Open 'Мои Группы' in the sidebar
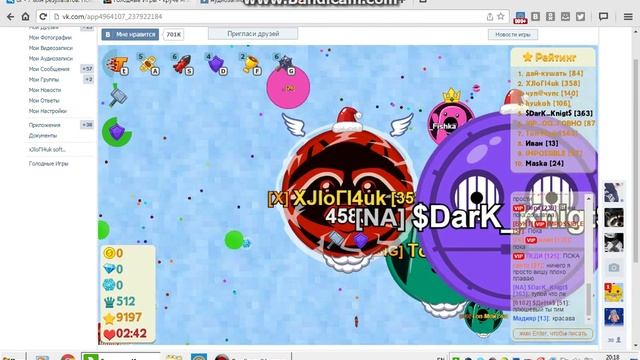 (44, 80)
